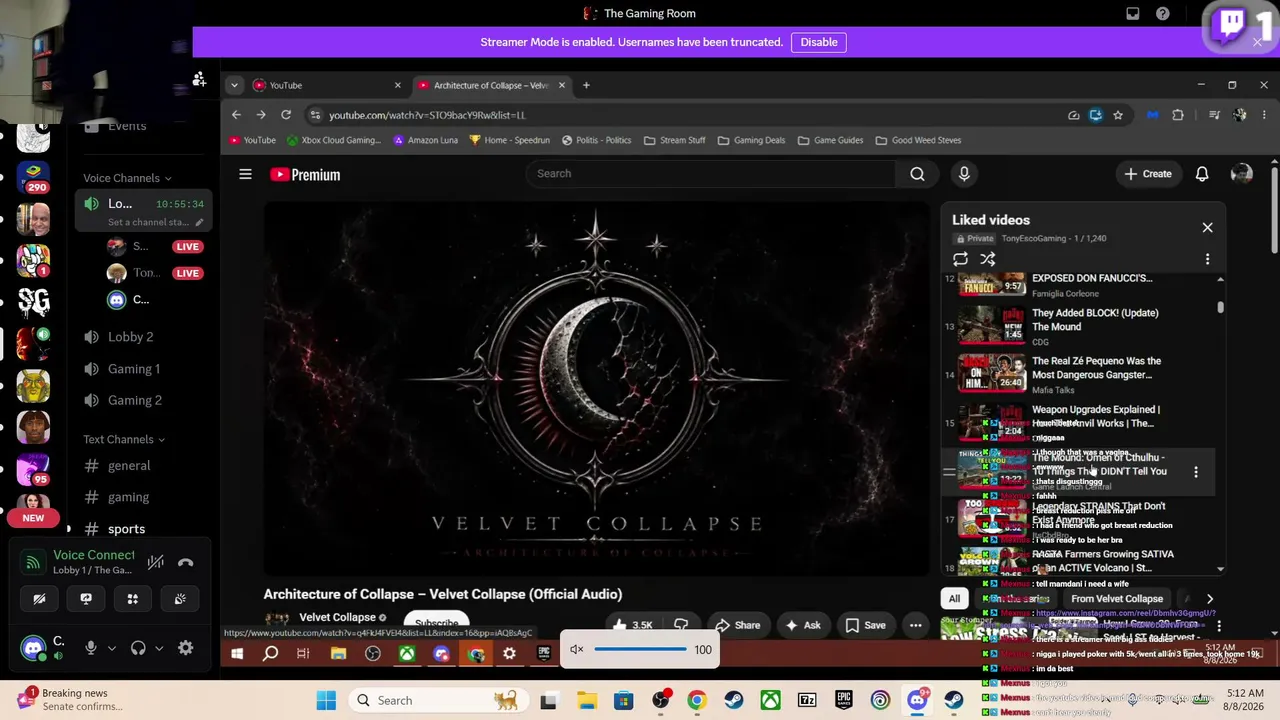
Task: Toggle loop playlist in Liked videos
Action: coord(960,259)
